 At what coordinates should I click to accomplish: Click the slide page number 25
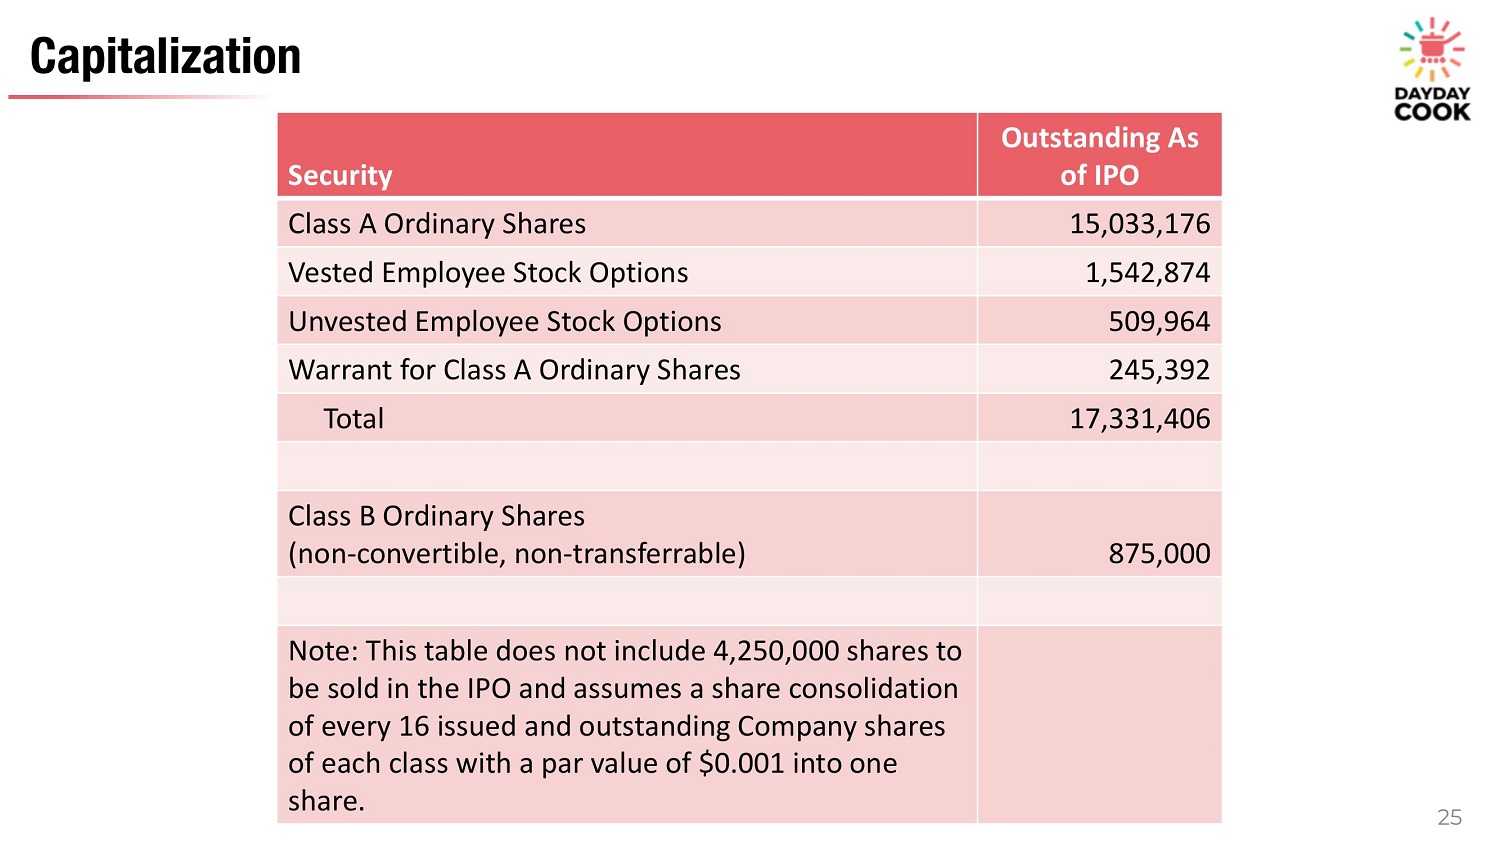[1449, 817]
